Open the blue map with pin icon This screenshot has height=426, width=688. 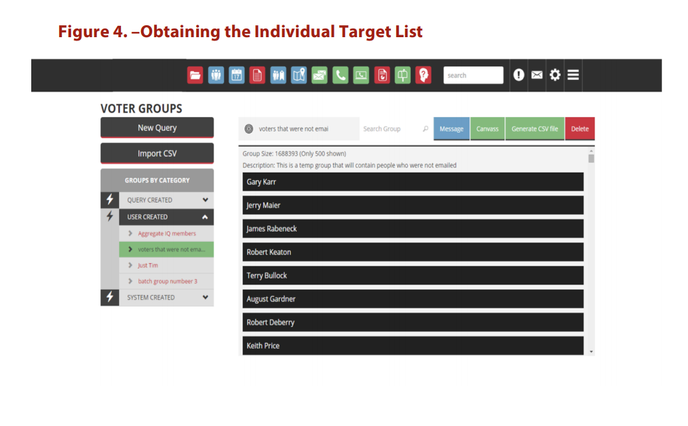point(299,75)
